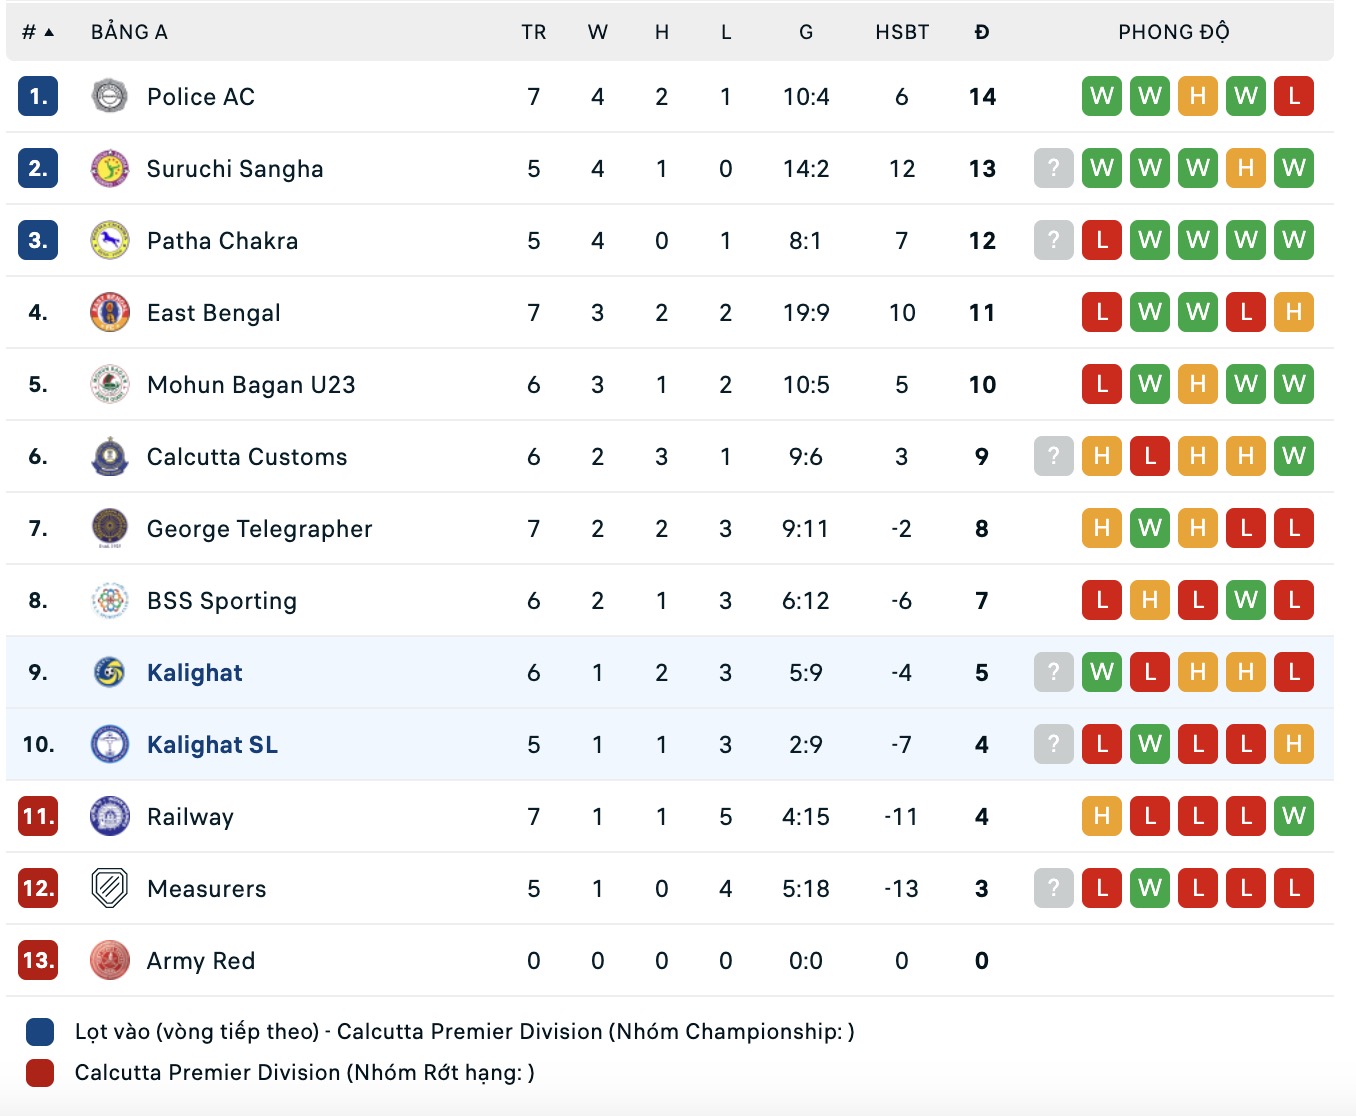Click Suruchi Sangha's upcoming match question badge
Viewport: 1356px width, 1116px height.
(1053, 168)
